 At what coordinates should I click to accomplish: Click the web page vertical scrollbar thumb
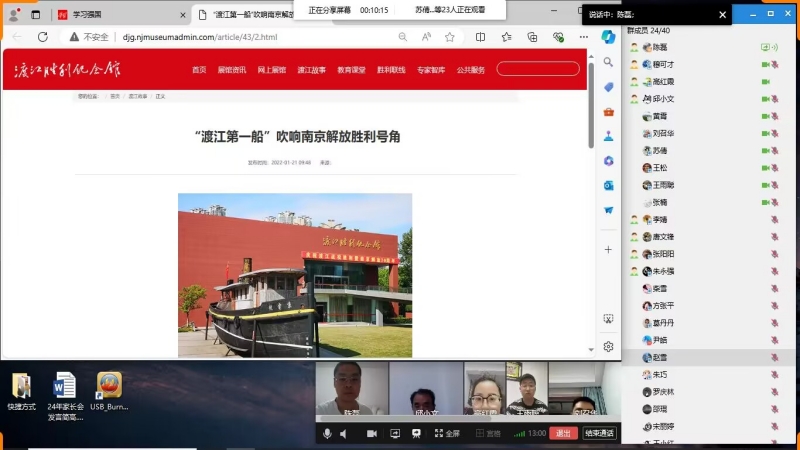pyautogui.click(x=591, y=106)
